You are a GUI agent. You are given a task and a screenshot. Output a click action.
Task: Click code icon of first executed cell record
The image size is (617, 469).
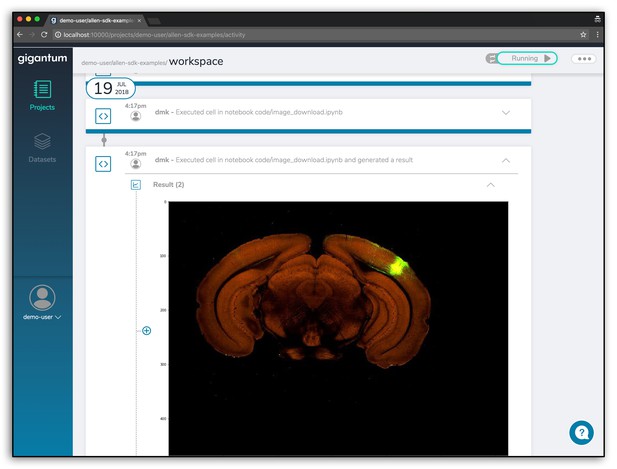pyautogui.click(x=103, y=116)
